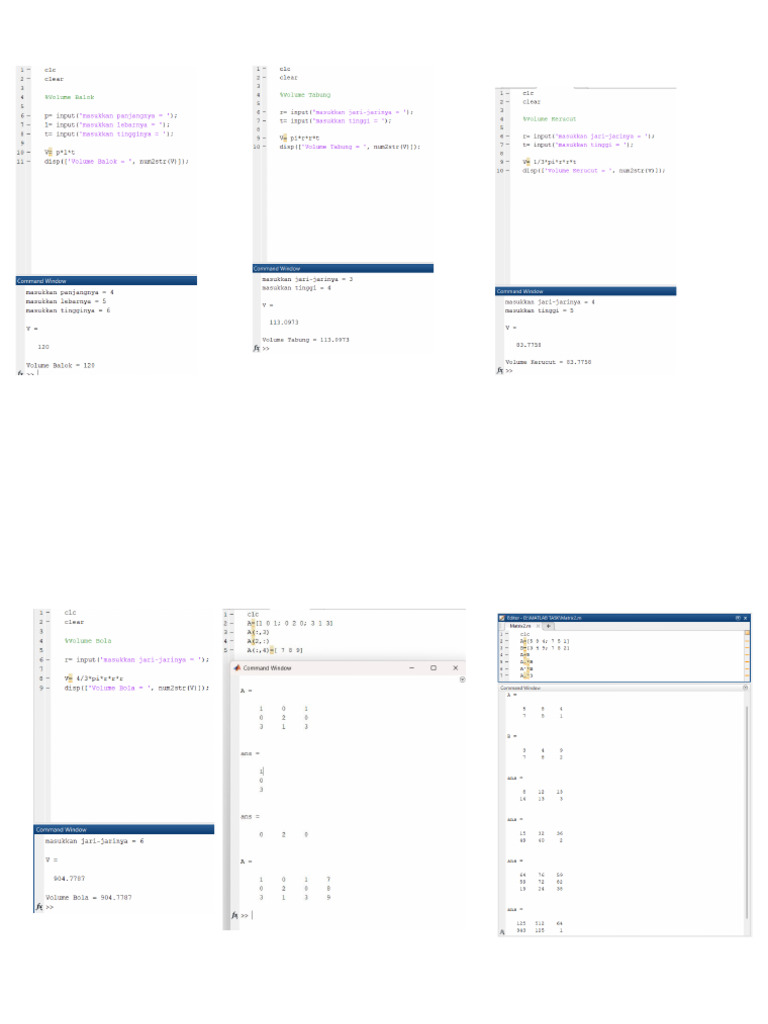Viewport: 768px width, 1024px height.
Task: Click the value 113.0973 under 'V =' in the Tabung output
Action: [x=284, y=323]
